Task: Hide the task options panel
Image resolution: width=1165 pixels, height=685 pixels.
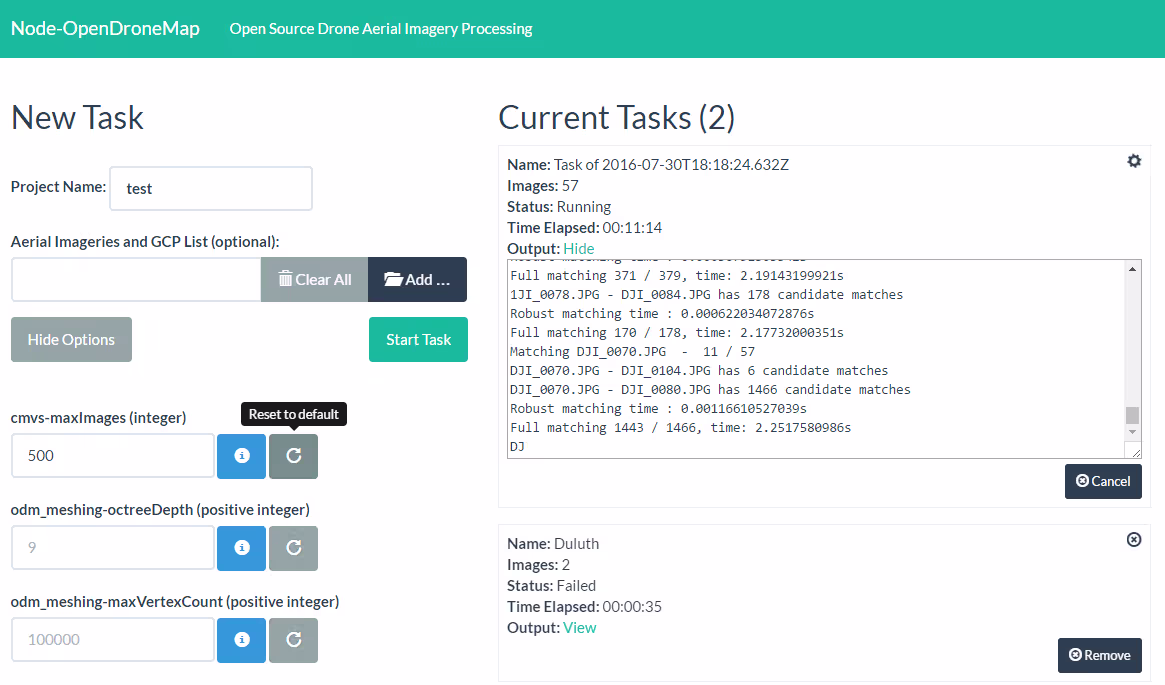Action: [x=71, y=340]
